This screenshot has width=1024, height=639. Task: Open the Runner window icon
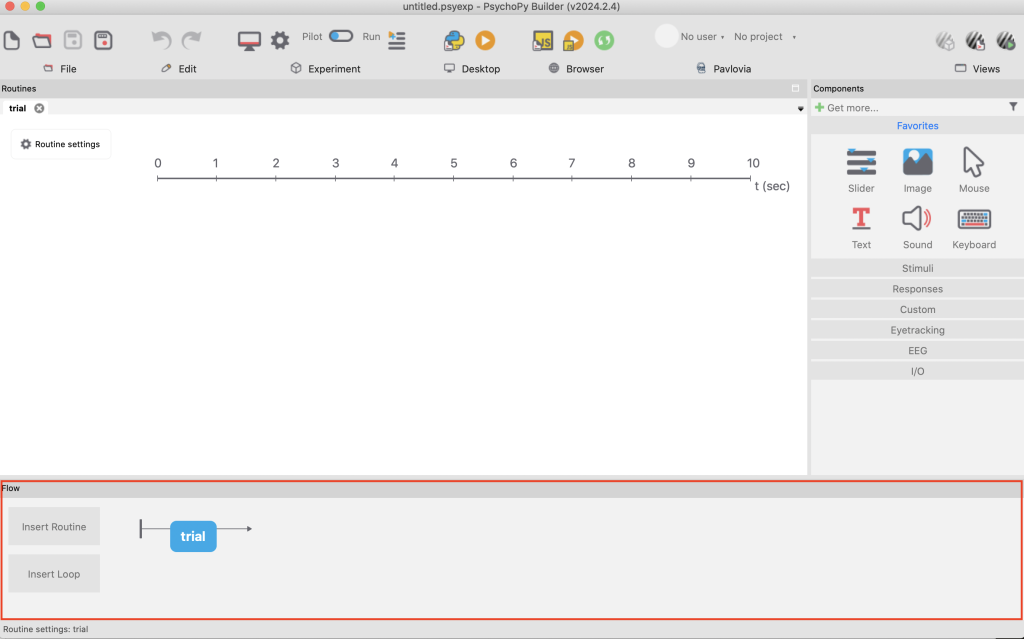click(397, 40)
